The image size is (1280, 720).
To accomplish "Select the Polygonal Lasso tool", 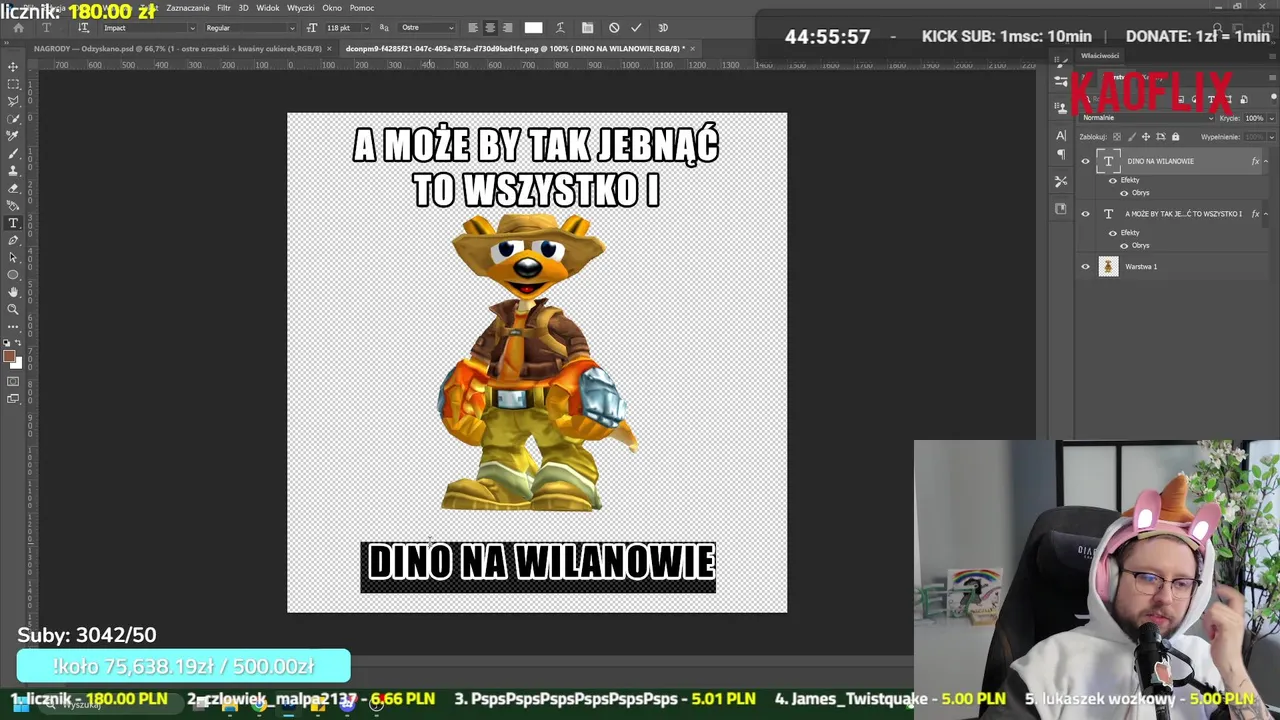I will click(x=13, y=101).
